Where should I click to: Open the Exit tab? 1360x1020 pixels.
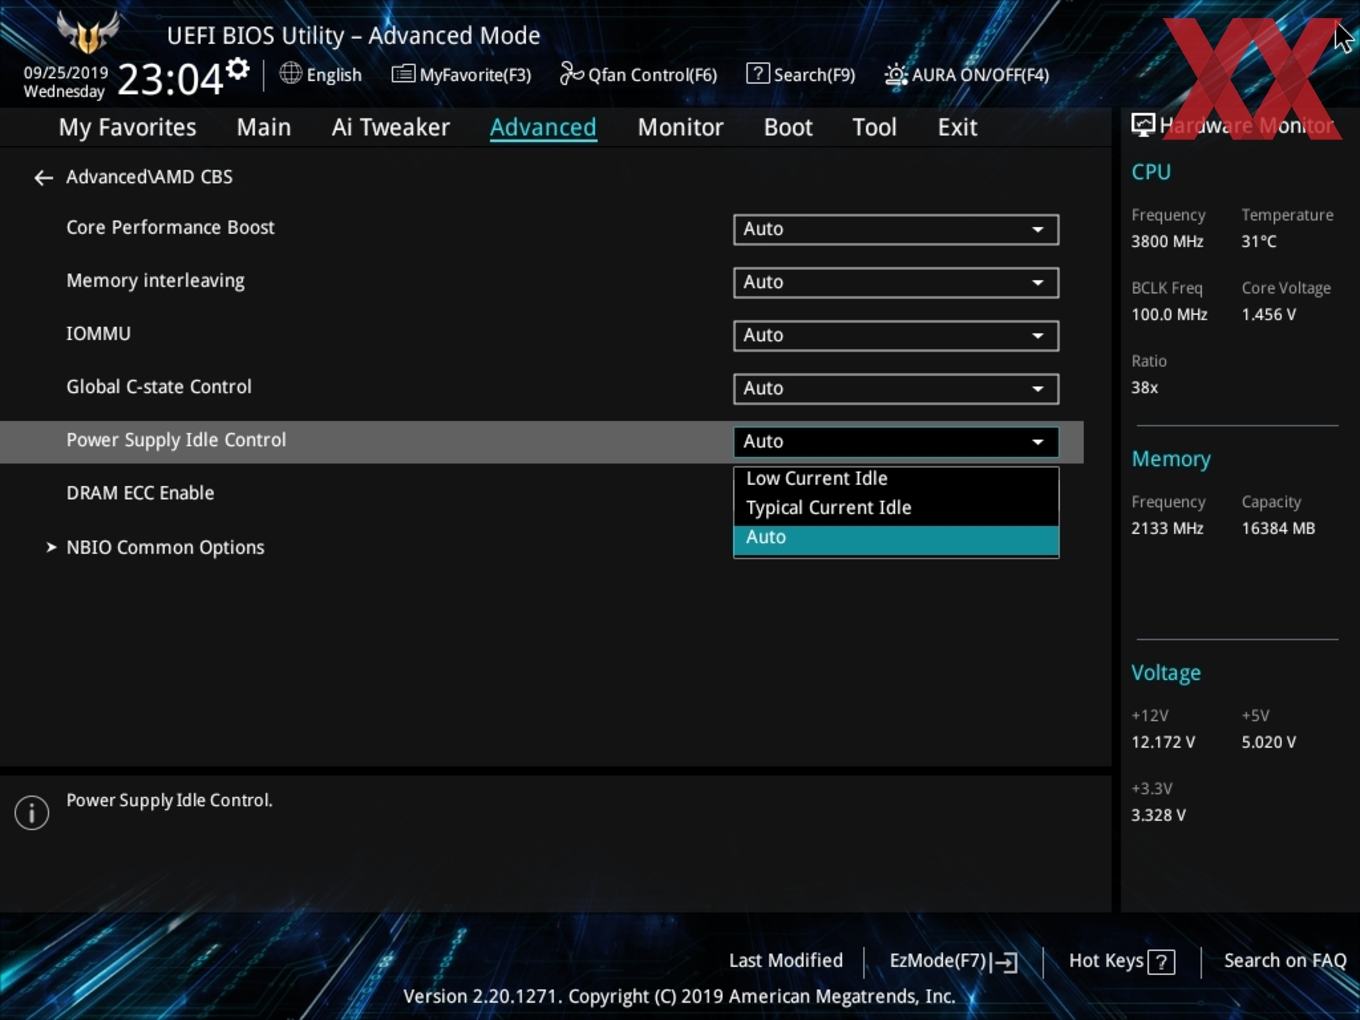957,127
